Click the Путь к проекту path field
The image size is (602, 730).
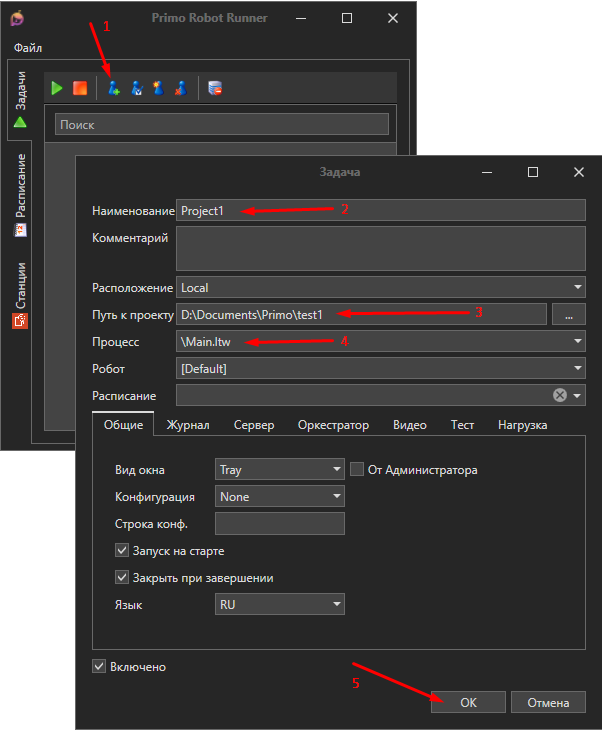point(361,314)
